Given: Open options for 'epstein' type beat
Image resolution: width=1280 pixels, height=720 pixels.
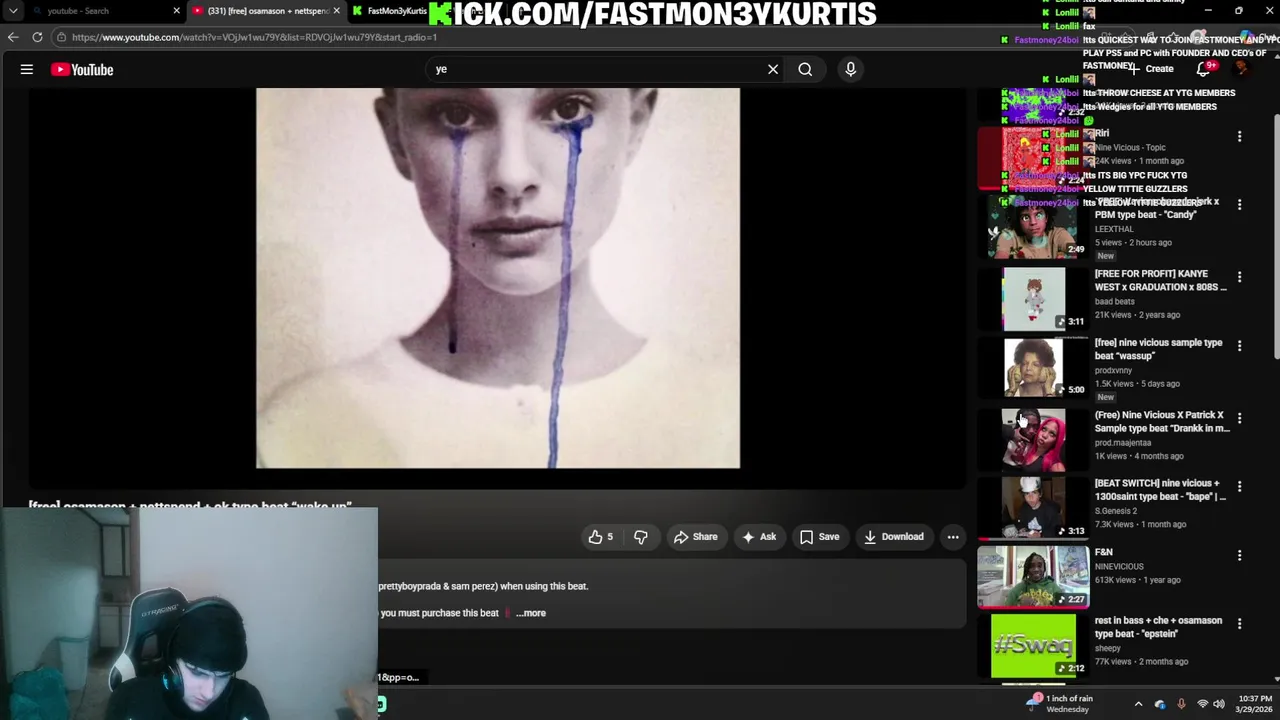Looking at the screenshot, I should (x=1239, y=623).
